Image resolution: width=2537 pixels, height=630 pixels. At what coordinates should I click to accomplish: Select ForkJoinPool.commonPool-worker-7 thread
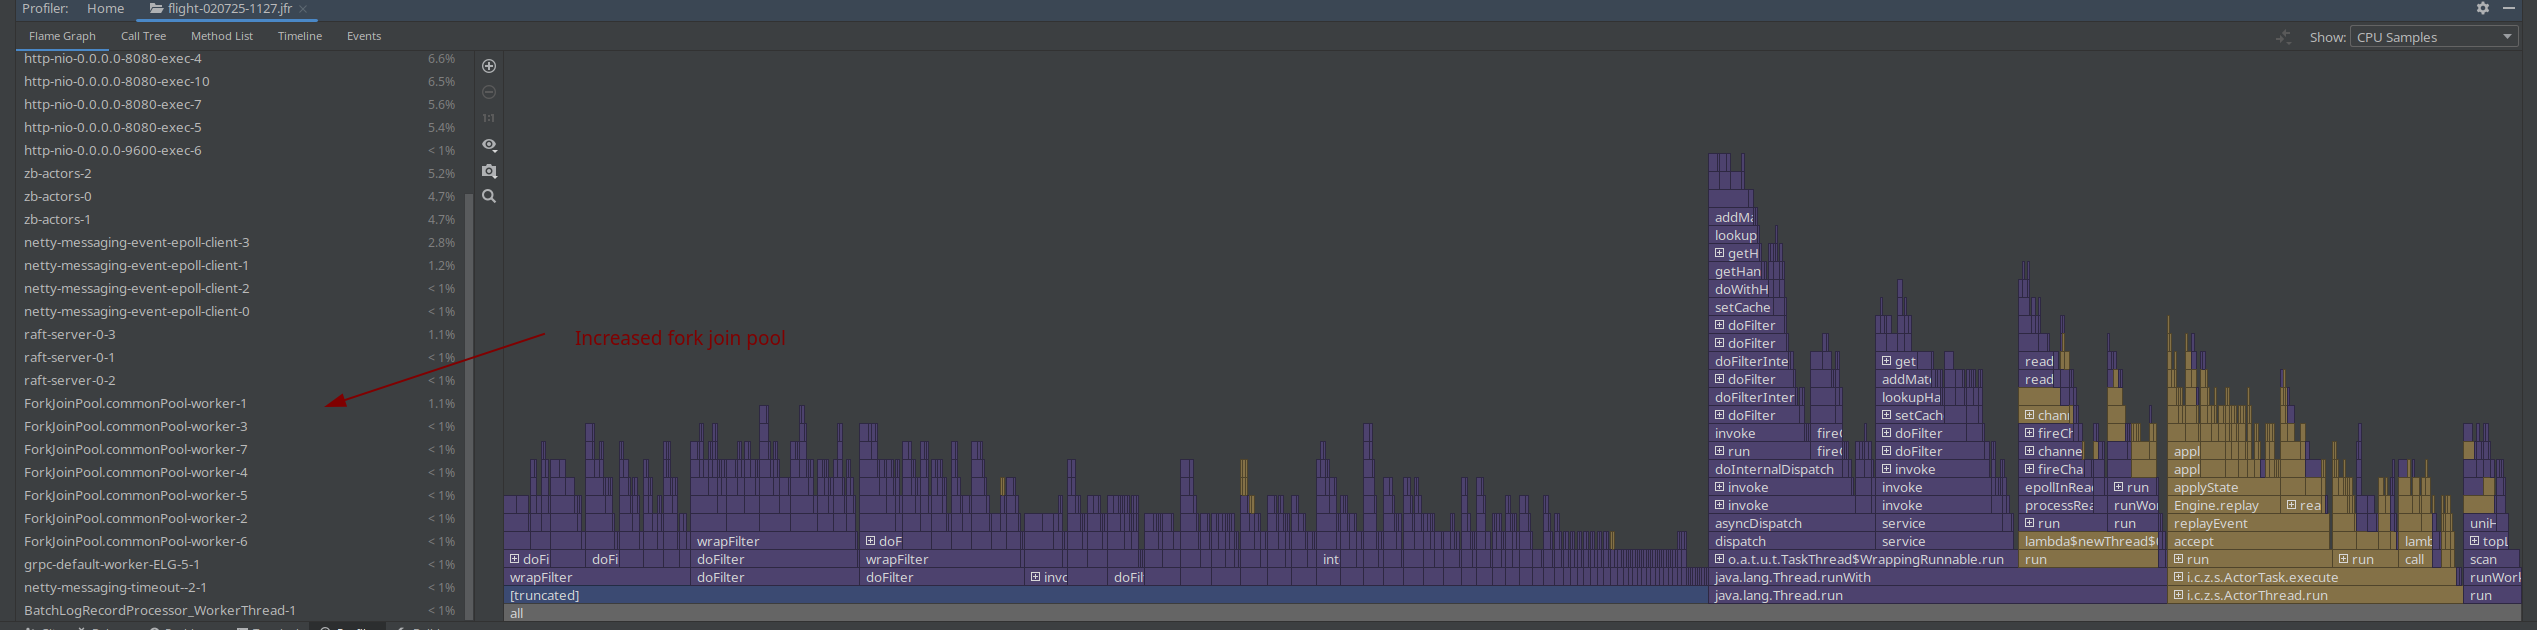point(240,449)
